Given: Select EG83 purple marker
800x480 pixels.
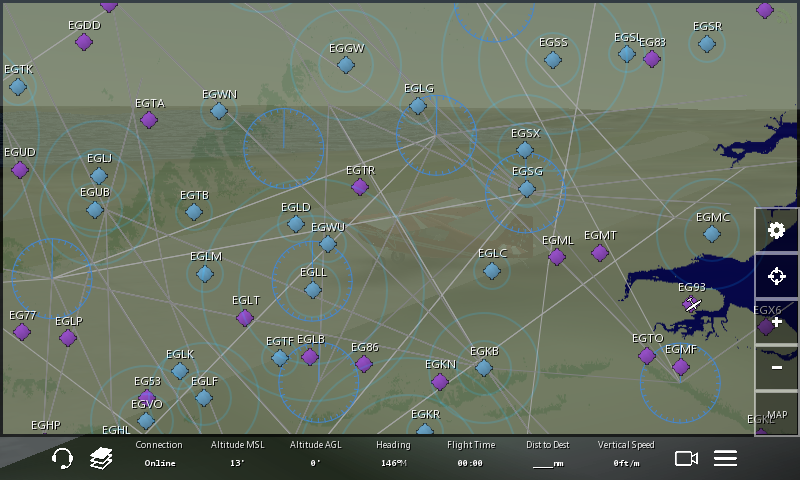Looking at the screenshot, I should [x=652, y=59].
